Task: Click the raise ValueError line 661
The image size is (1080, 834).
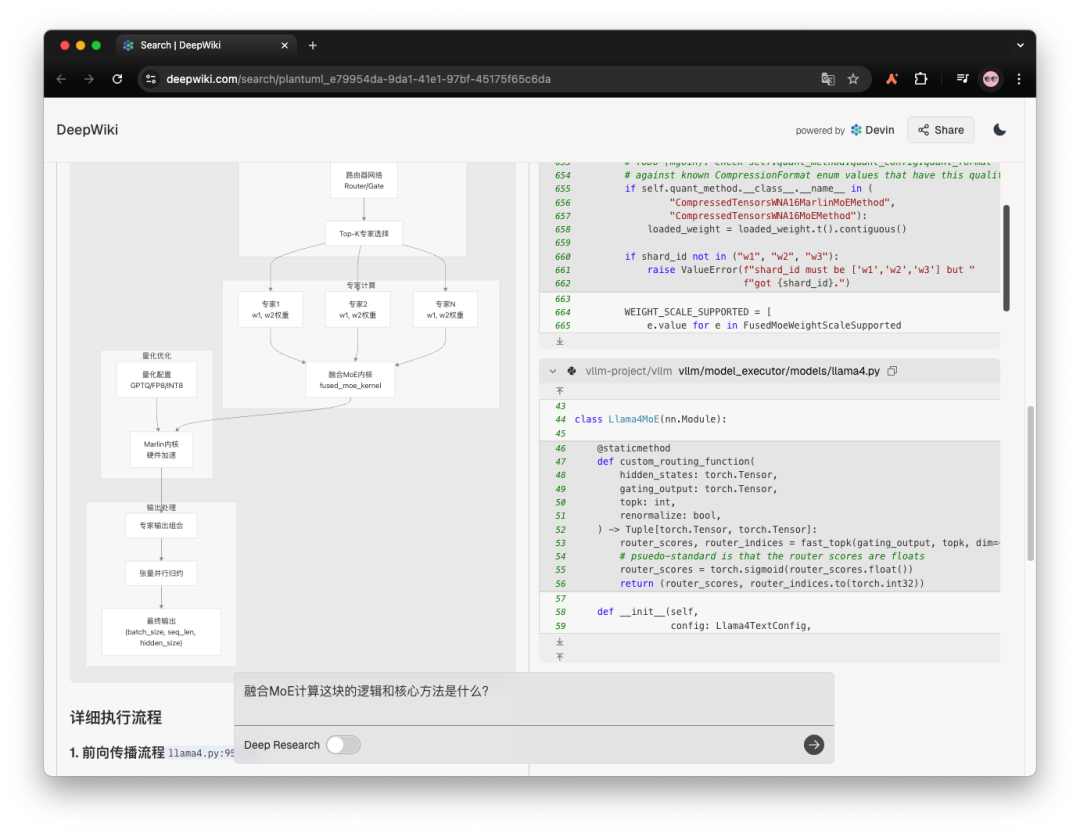Action: [811, 270]
